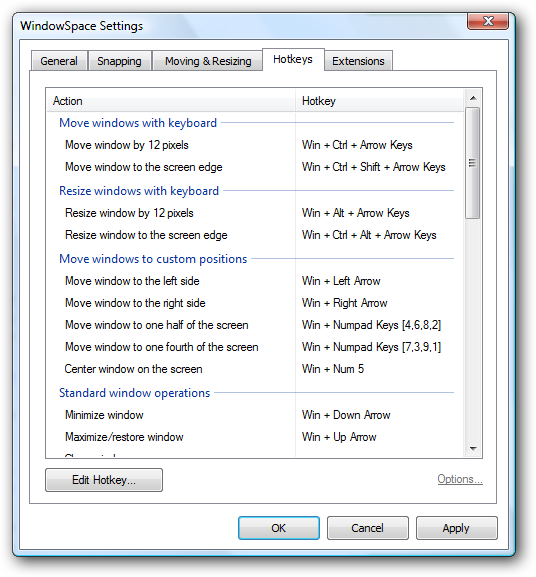Image resolution: width=536 pixels, height=577 pixels.
Task: Click 'Win + Numpad Keys [7,3,9,1]' value
Action: point(371,347)
